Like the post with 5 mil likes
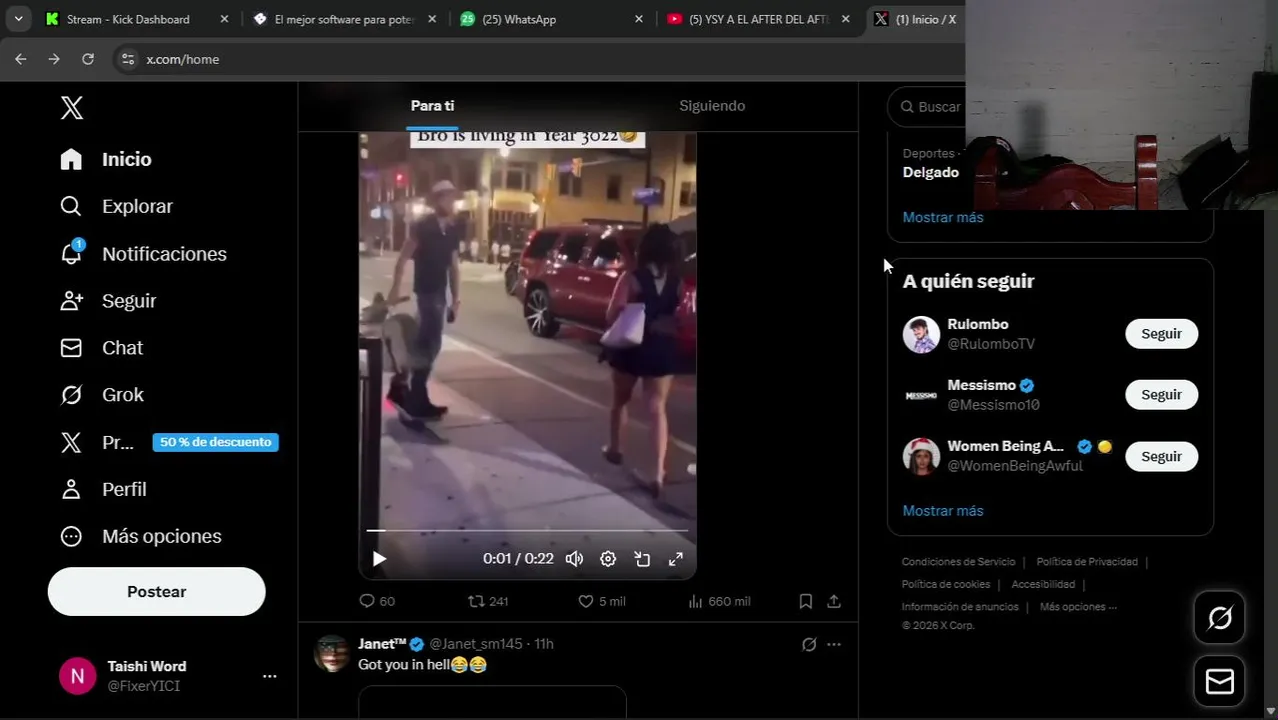 (x=601, y=601)
